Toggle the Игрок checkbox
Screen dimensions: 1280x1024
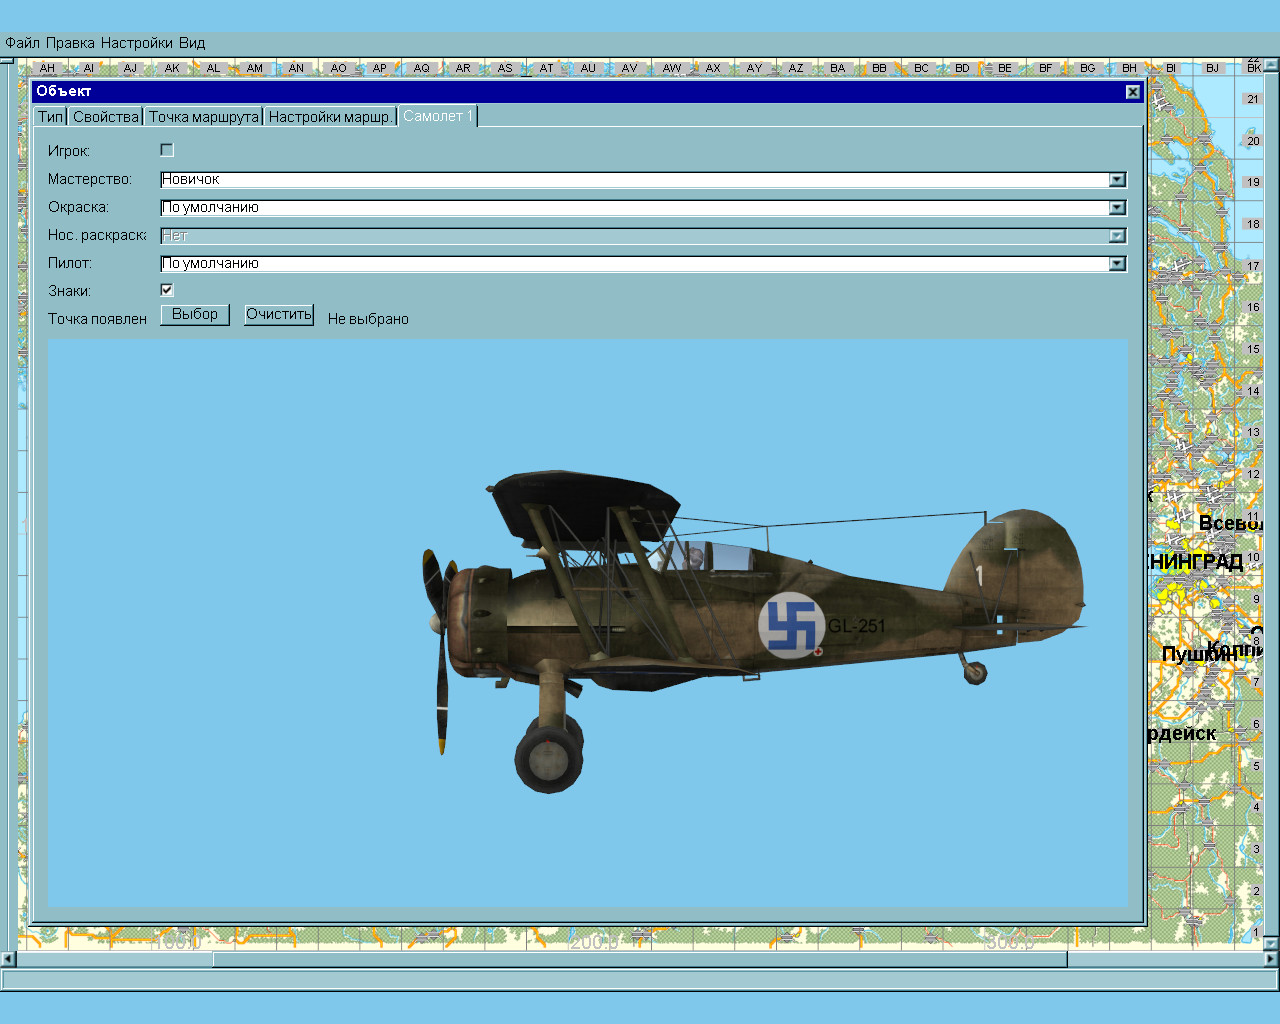point(167,150)
